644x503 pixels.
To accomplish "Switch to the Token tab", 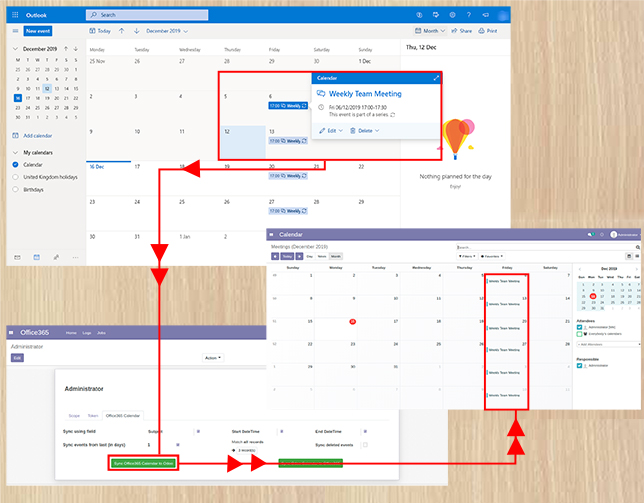I will pyautogui.click(x=93, y=414).
